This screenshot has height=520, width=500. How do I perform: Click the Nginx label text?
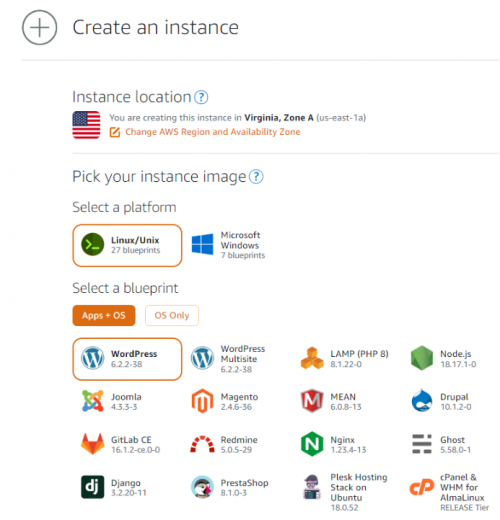[x=342, y=440]
